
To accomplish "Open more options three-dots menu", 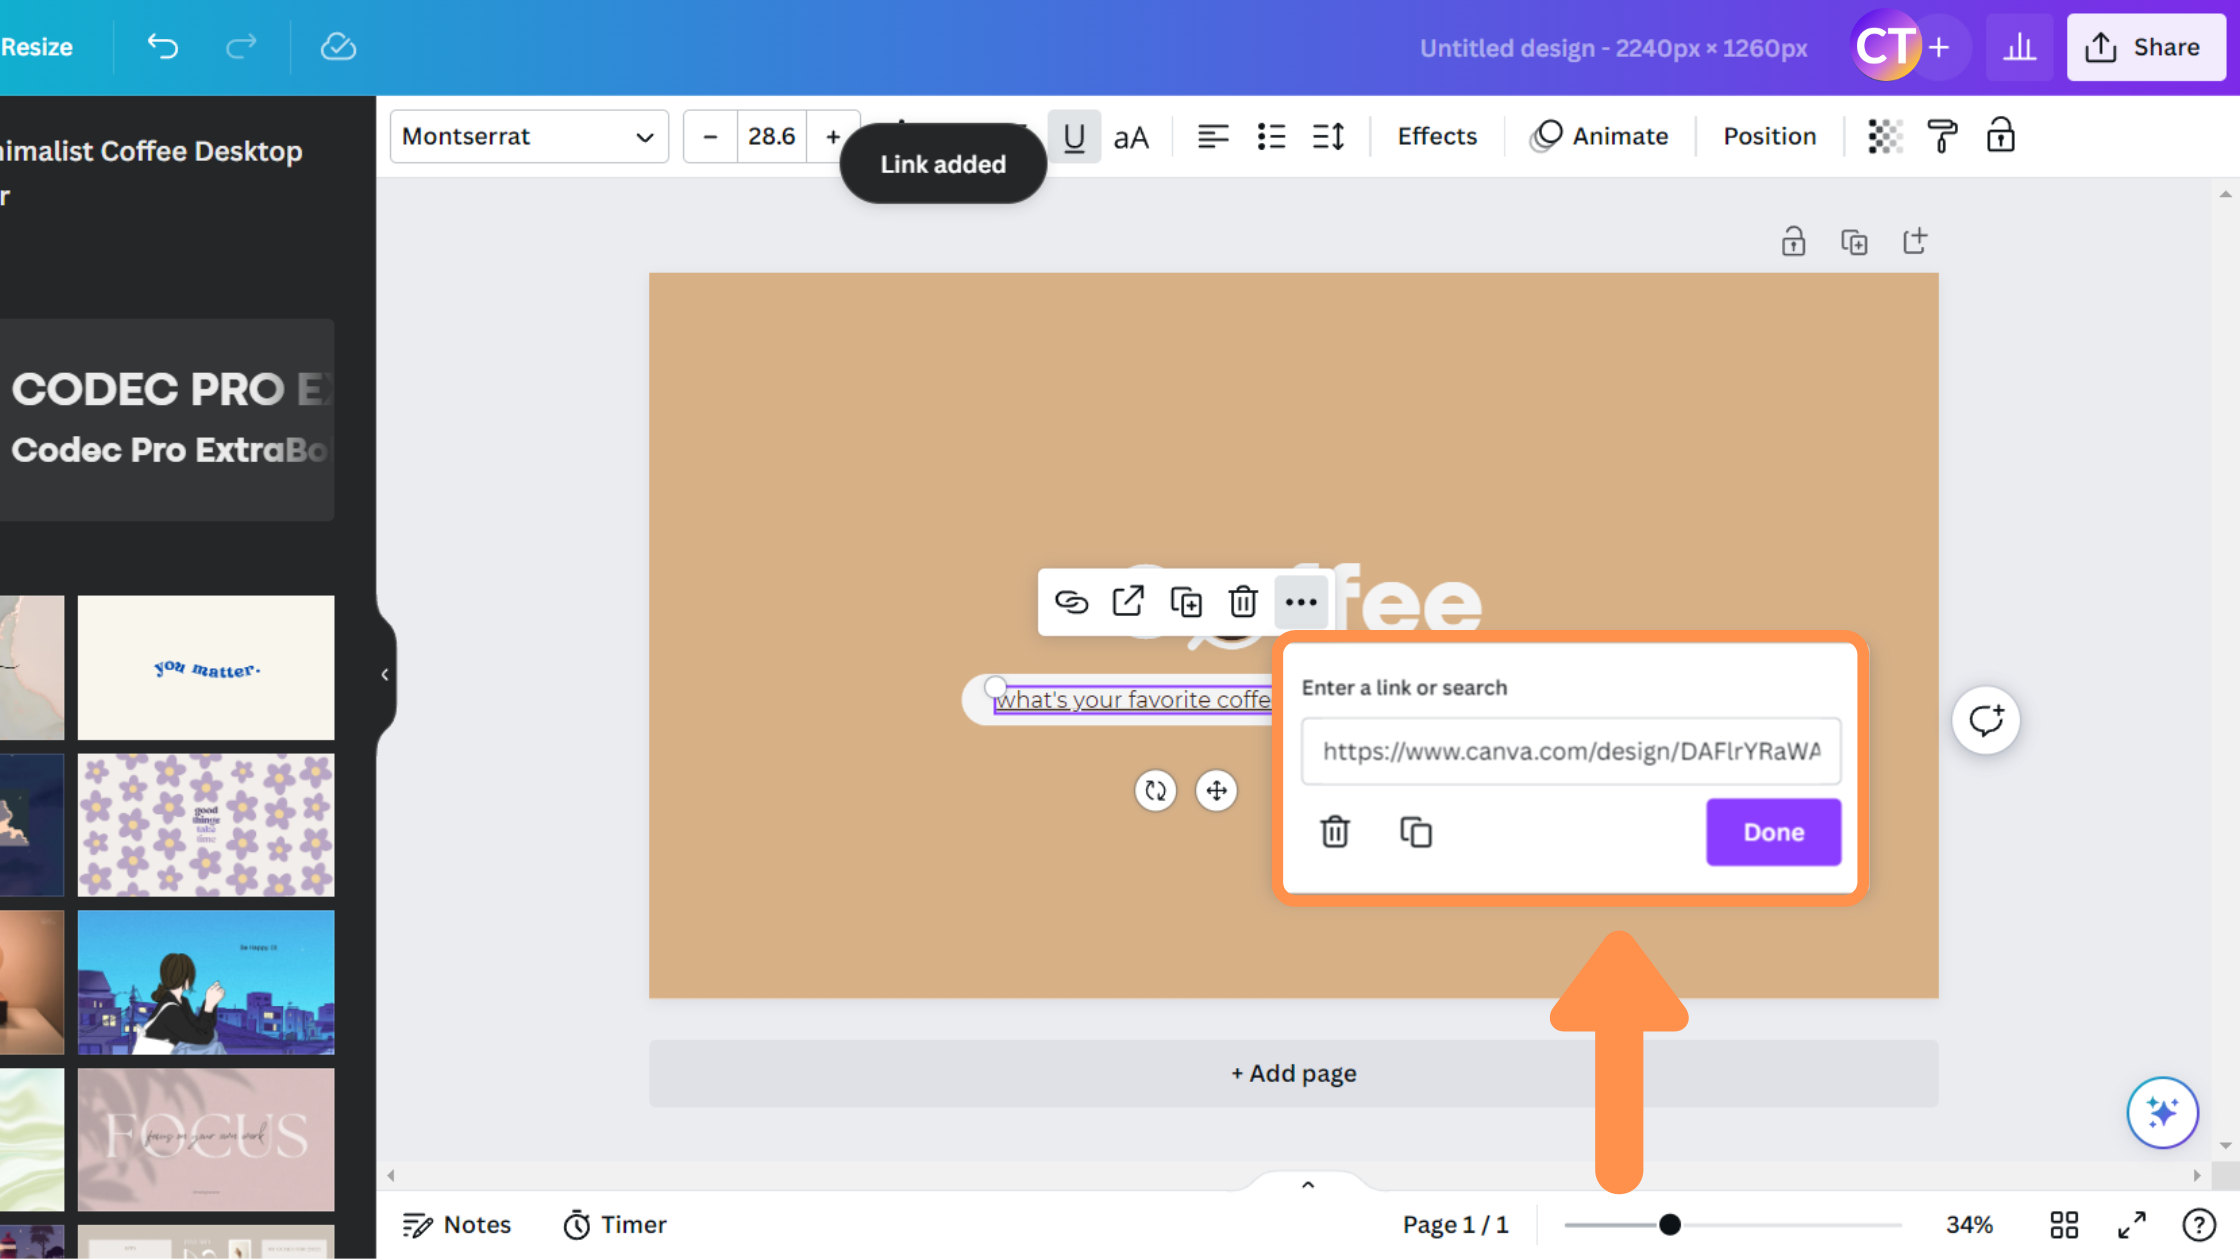I will tap(1301, 602).
